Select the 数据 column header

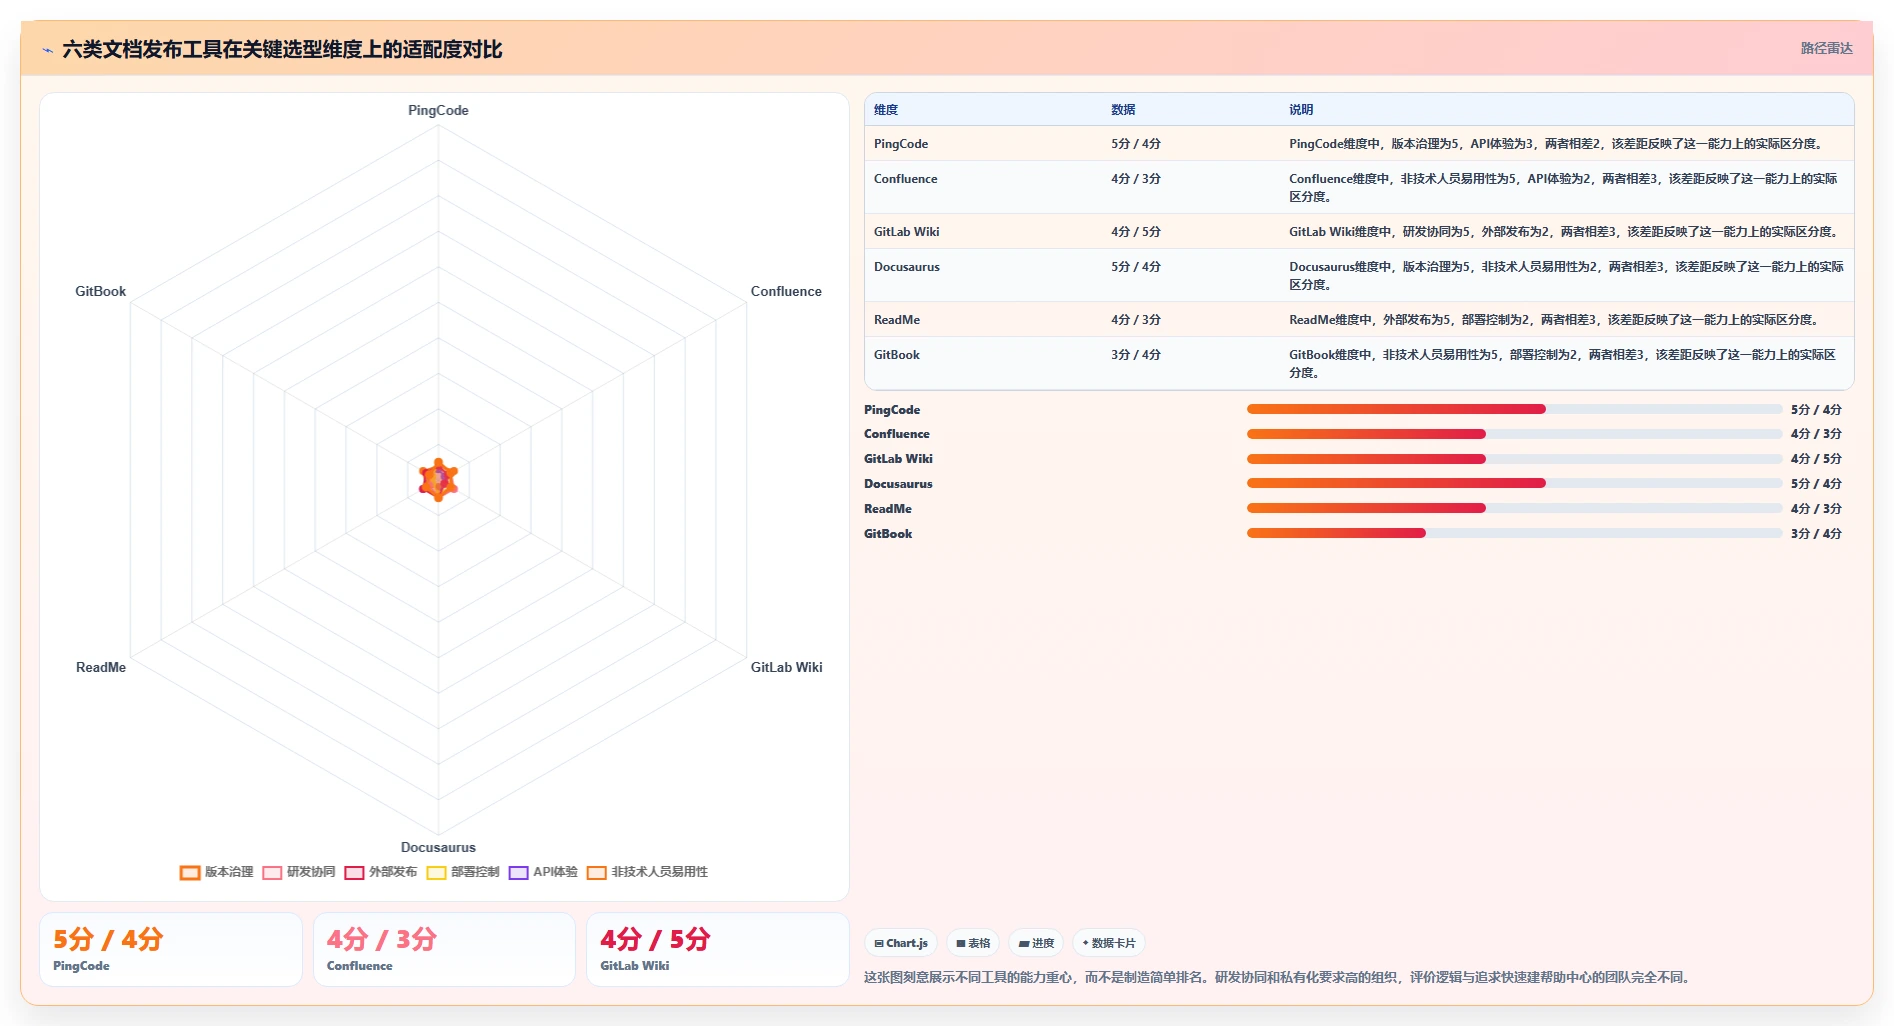[1123, 110]
